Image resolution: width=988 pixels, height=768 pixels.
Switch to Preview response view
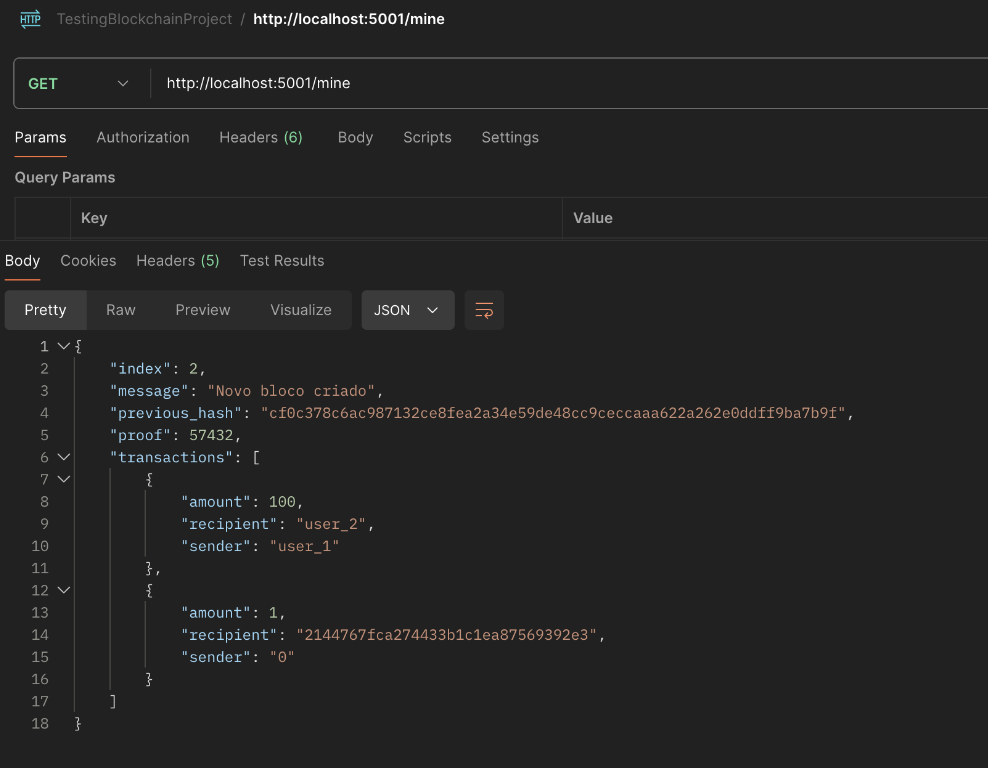203,310
